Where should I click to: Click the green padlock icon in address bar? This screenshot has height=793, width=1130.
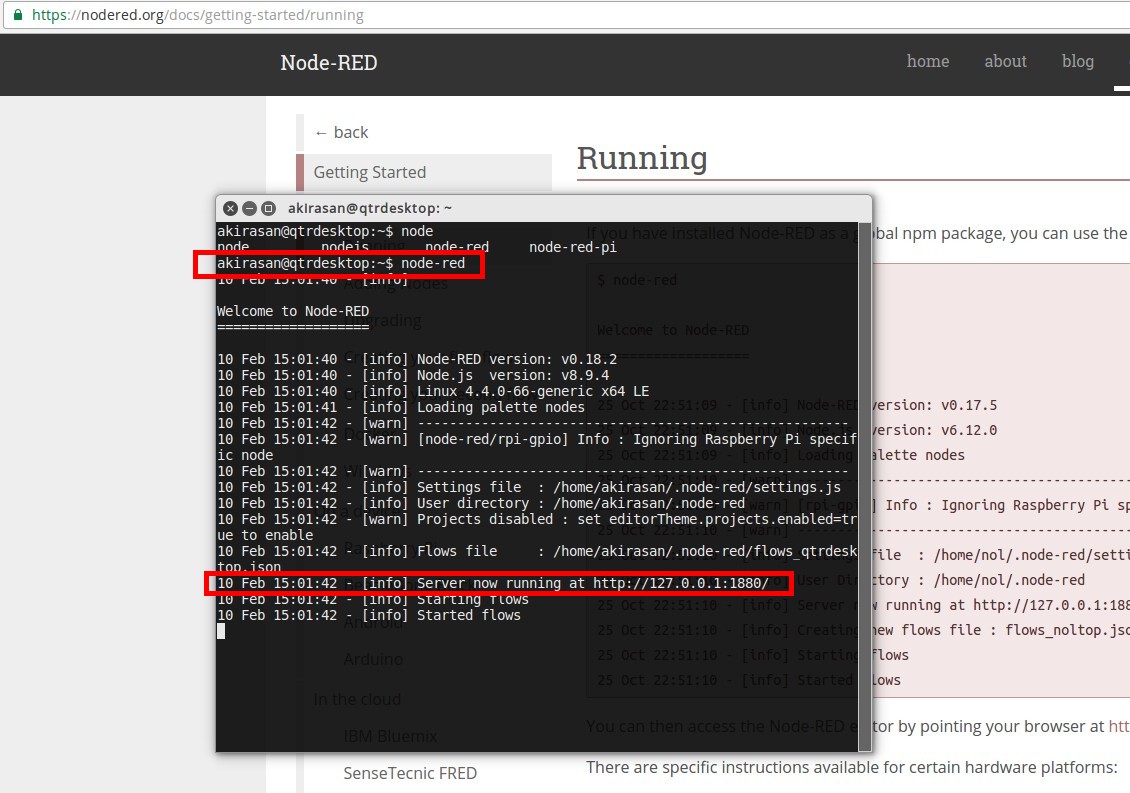pos(18,14)
